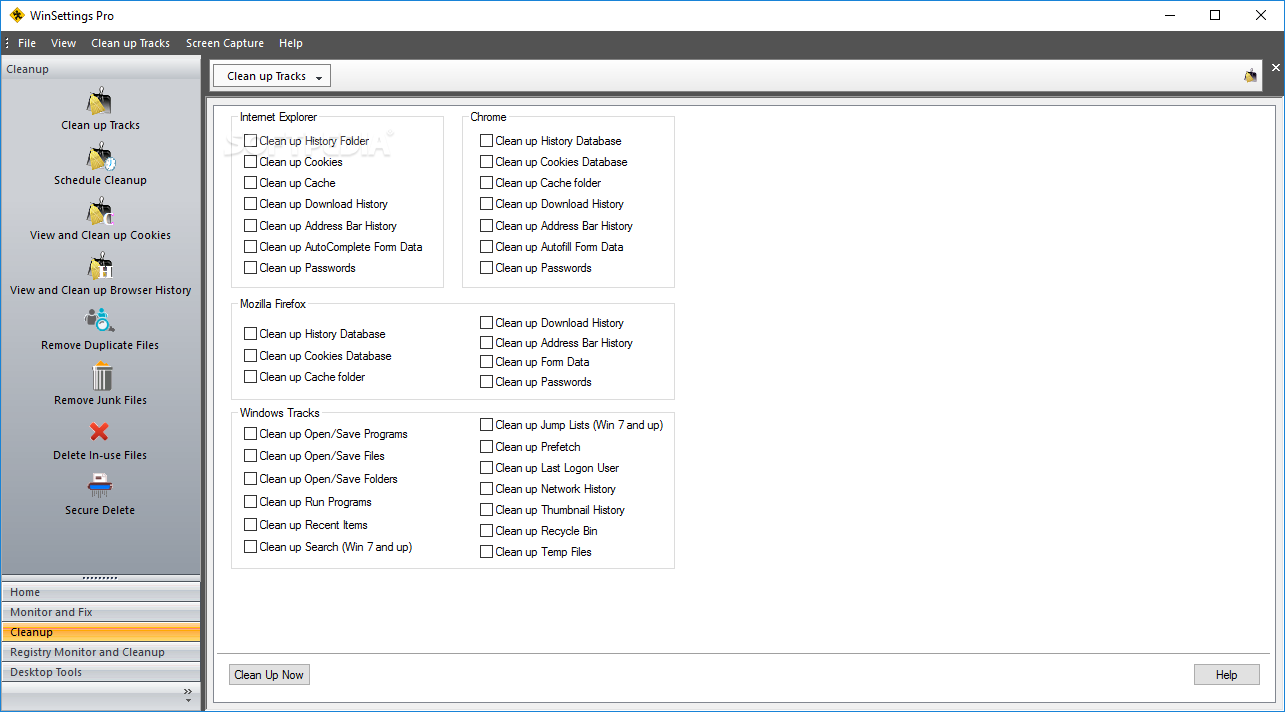Image resolution: width=1285 pixels, height=712 pixels.
Task: Open the File menu
Action: click(27, 43)
